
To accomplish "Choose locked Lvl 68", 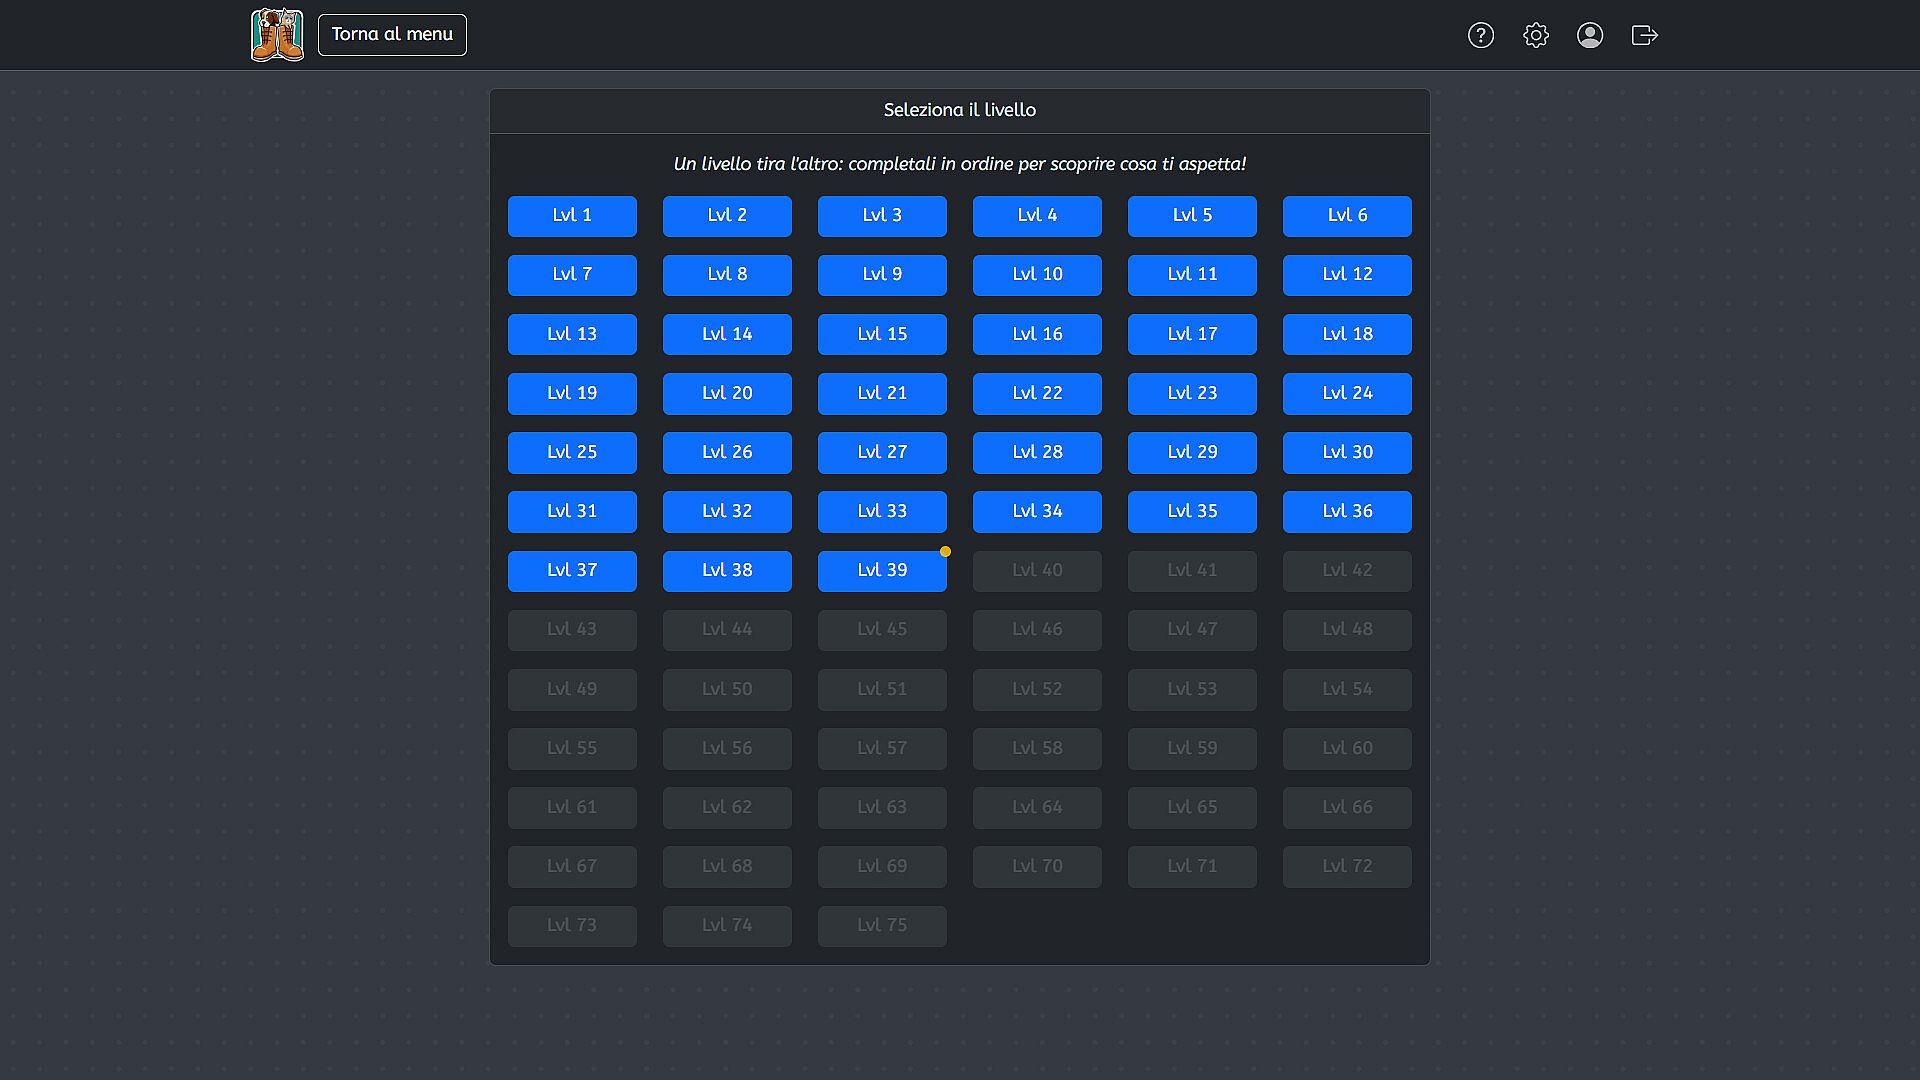I will [x=727, y=866].
